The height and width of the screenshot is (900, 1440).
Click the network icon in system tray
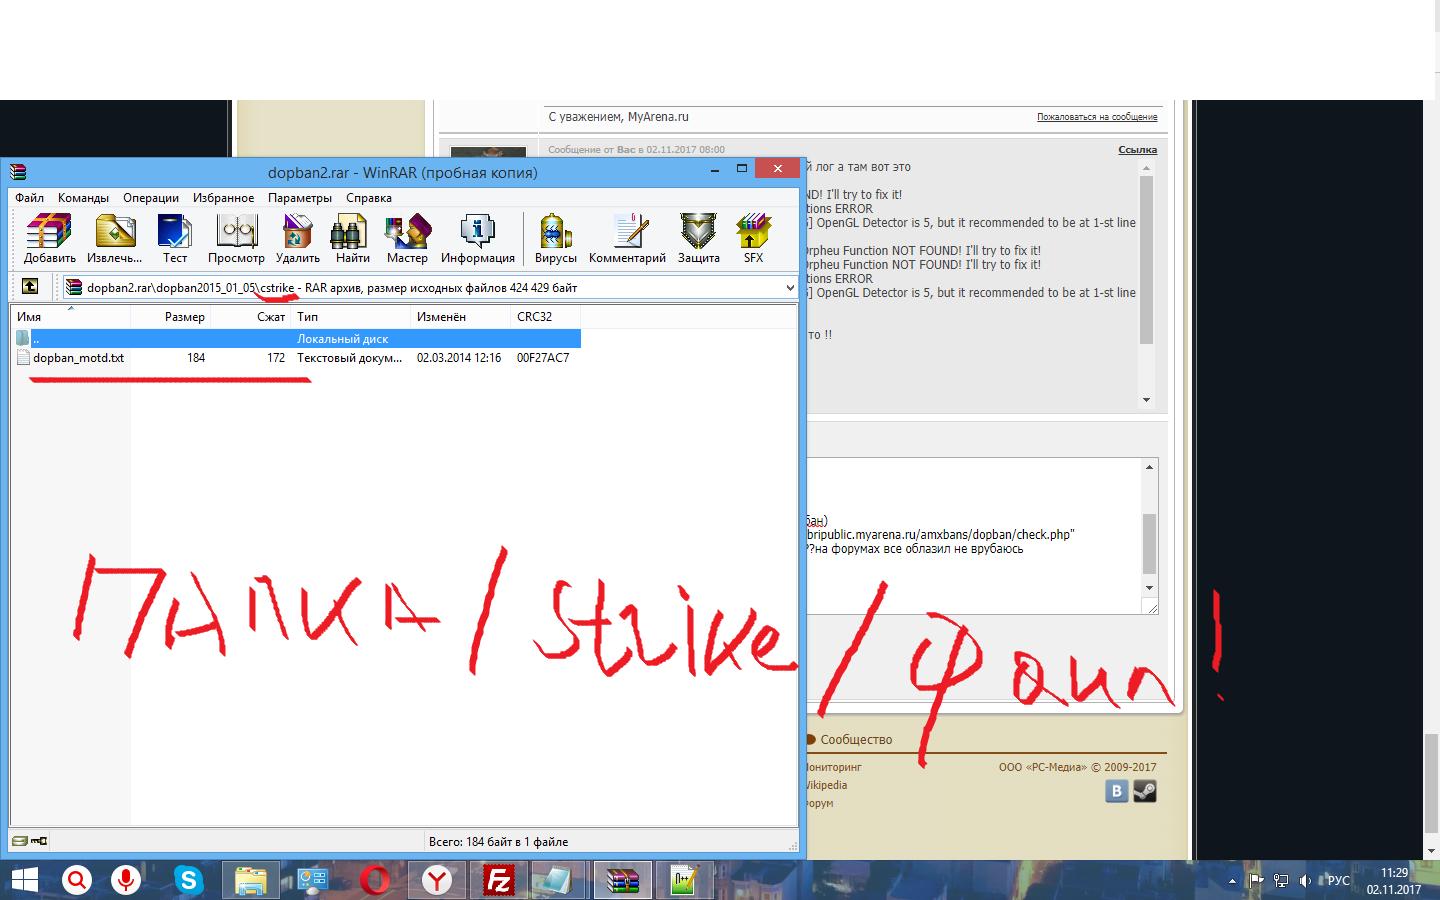tap(1281, 881)
